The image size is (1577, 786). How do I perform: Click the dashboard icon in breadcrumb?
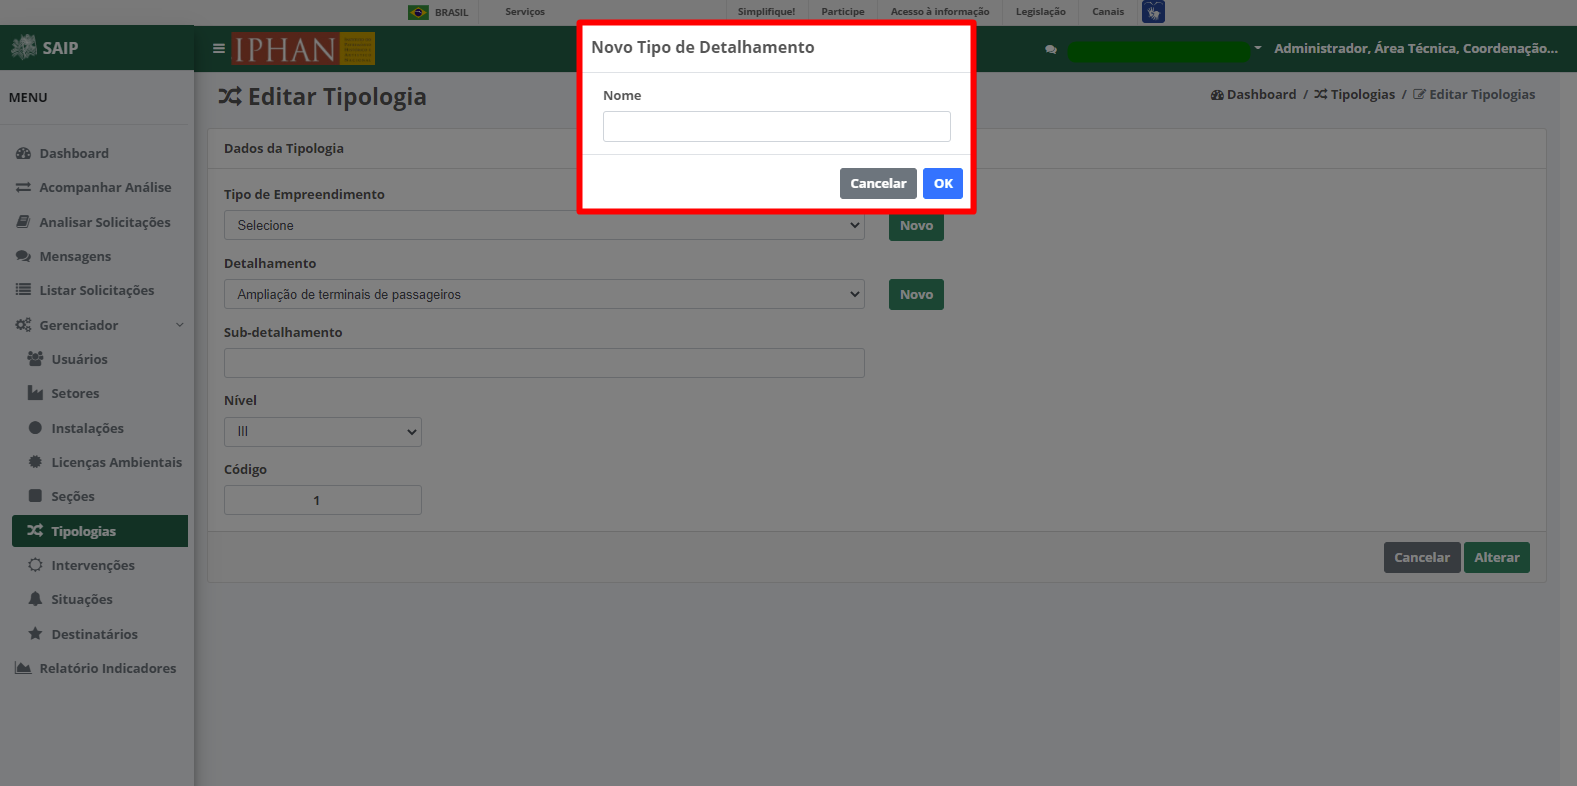click(x=1217, y=95)
